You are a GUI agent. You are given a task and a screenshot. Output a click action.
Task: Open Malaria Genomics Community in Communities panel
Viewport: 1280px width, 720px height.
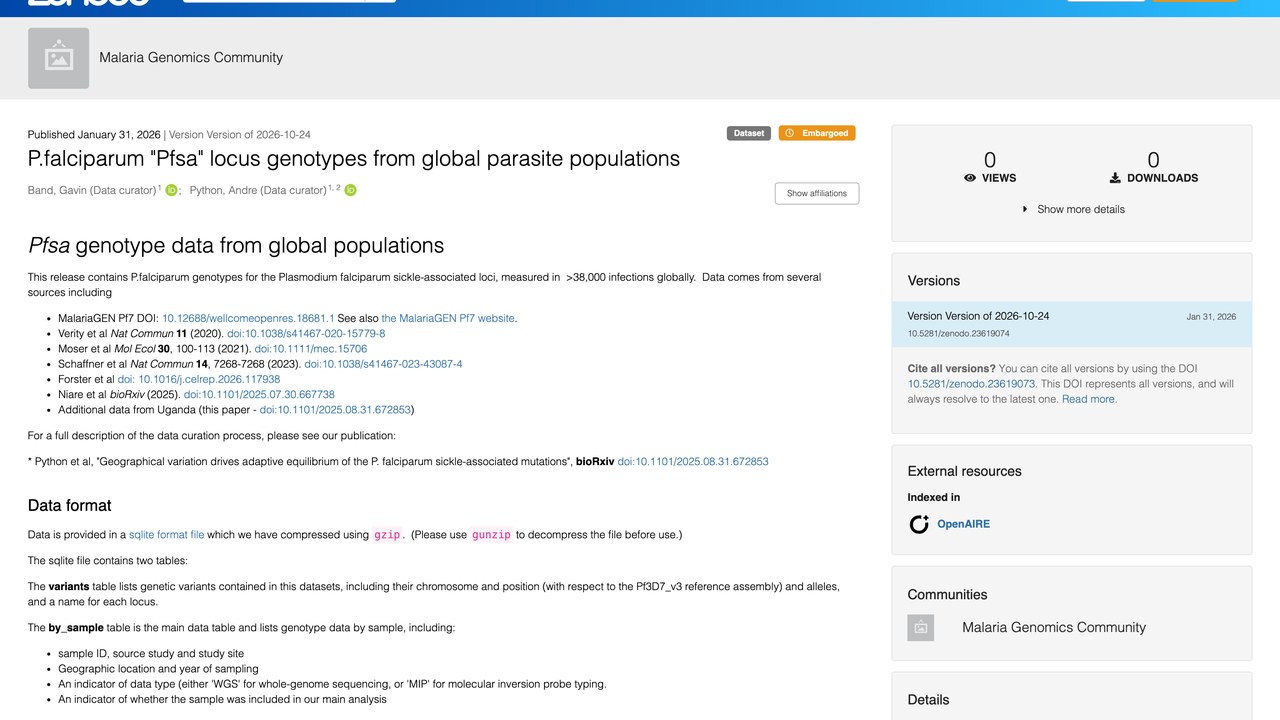pos(1054,628)
